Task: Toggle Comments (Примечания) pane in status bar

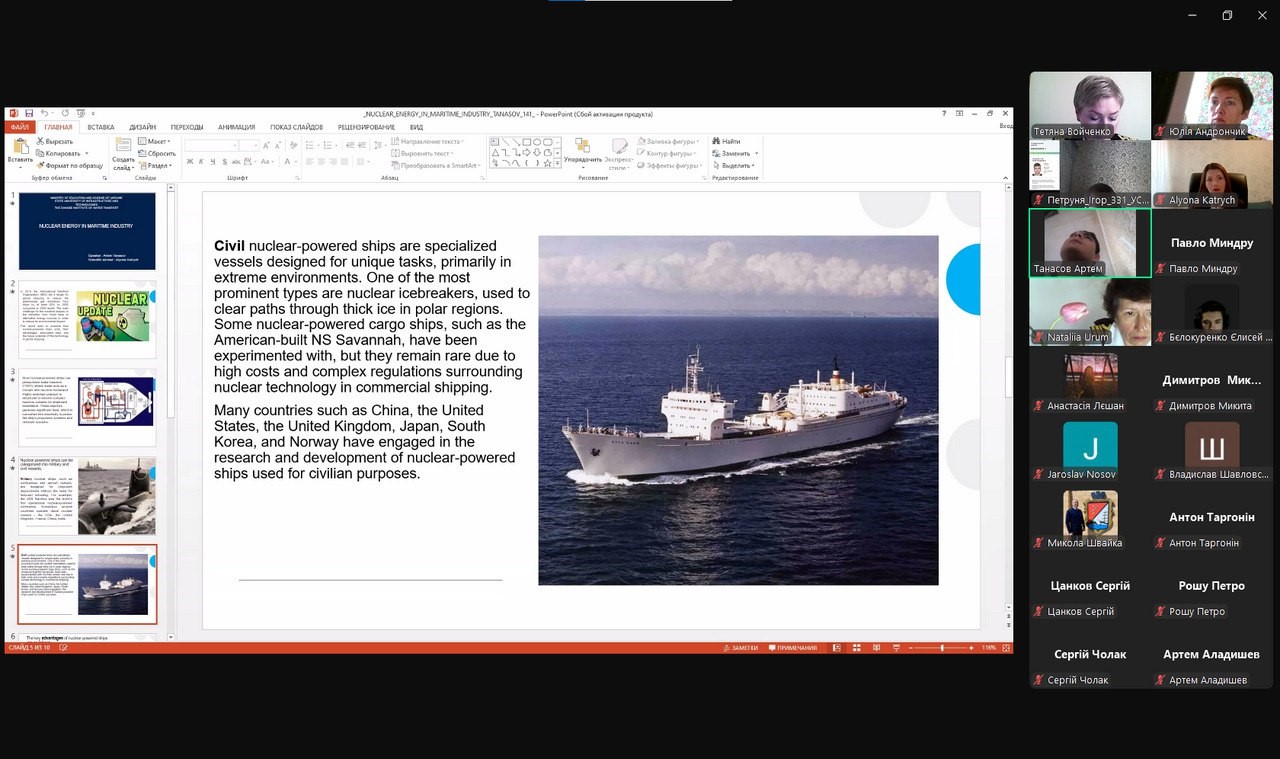Action: click(792, 648)
